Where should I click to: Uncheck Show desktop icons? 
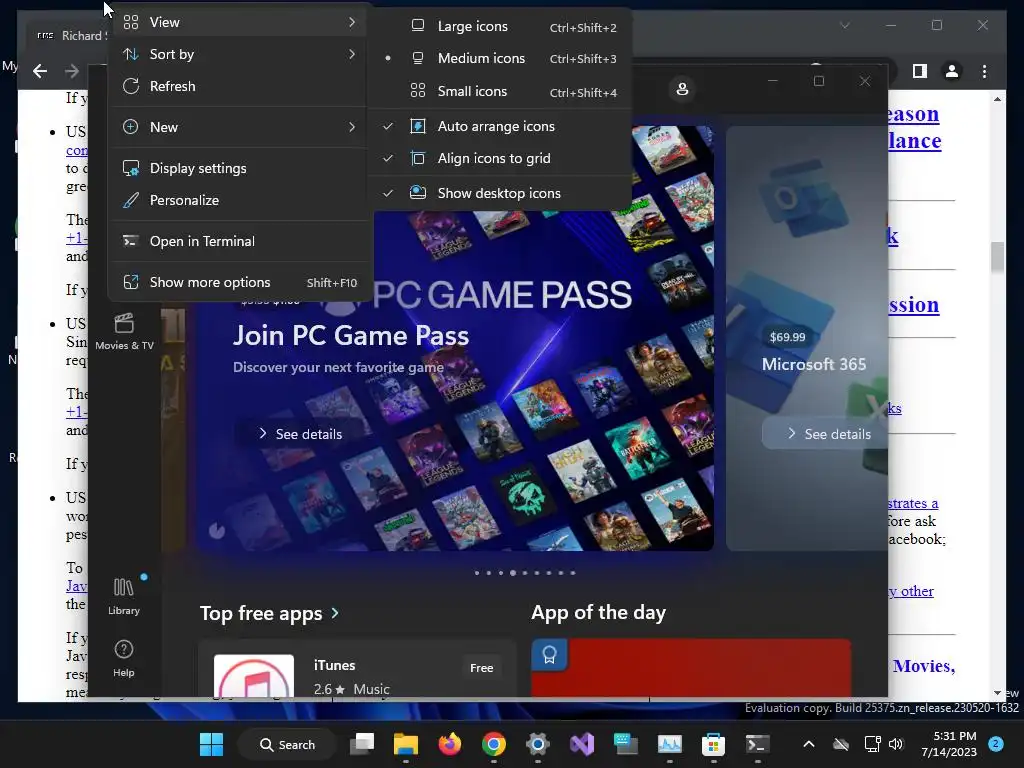(500, 193)
